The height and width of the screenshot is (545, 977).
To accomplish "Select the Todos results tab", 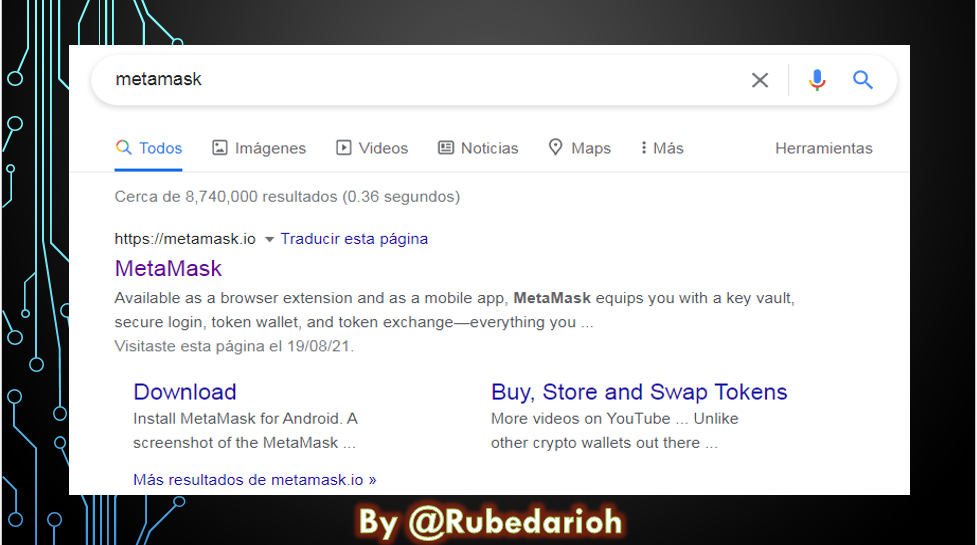I will [149, 148].
